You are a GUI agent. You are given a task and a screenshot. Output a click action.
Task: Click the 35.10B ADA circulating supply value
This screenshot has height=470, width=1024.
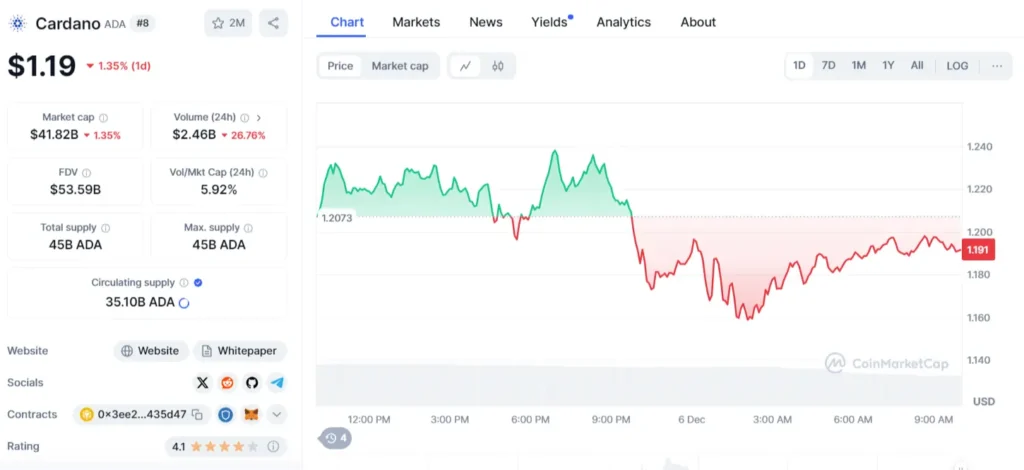140,302
